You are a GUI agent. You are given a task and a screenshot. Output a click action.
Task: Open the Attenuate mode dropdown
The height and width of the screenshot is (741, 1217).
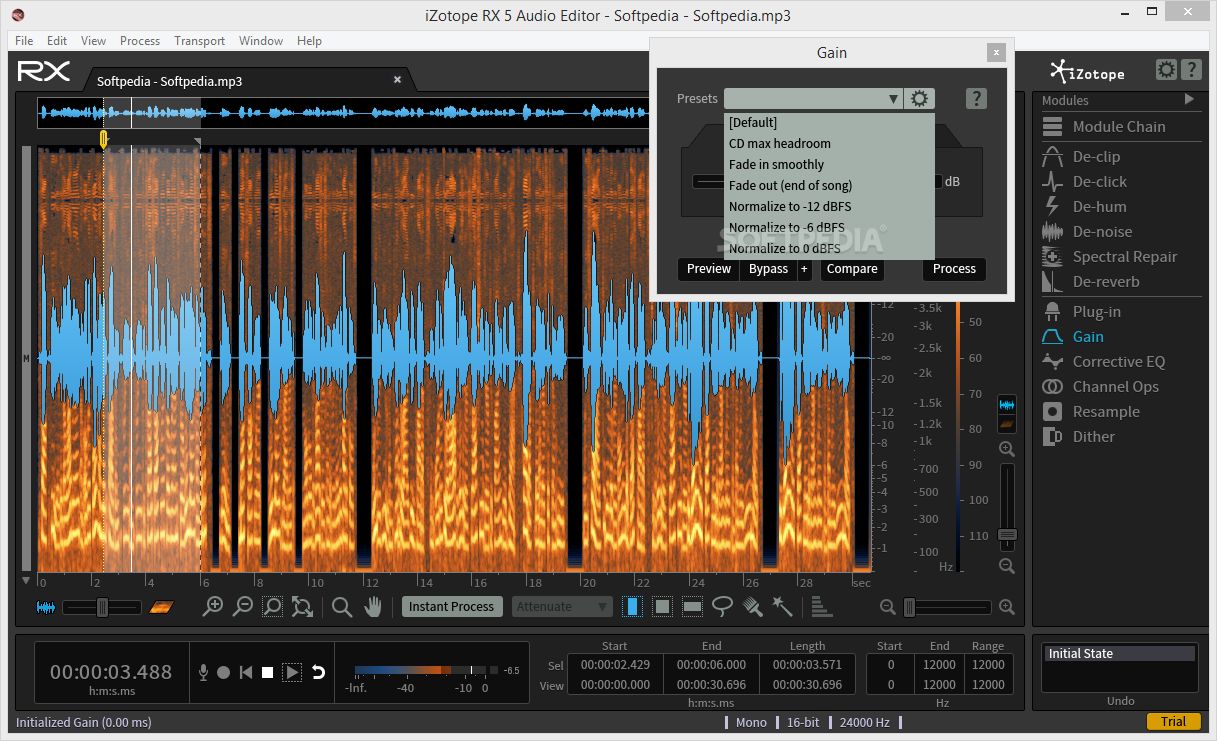[x=562, y=606]
